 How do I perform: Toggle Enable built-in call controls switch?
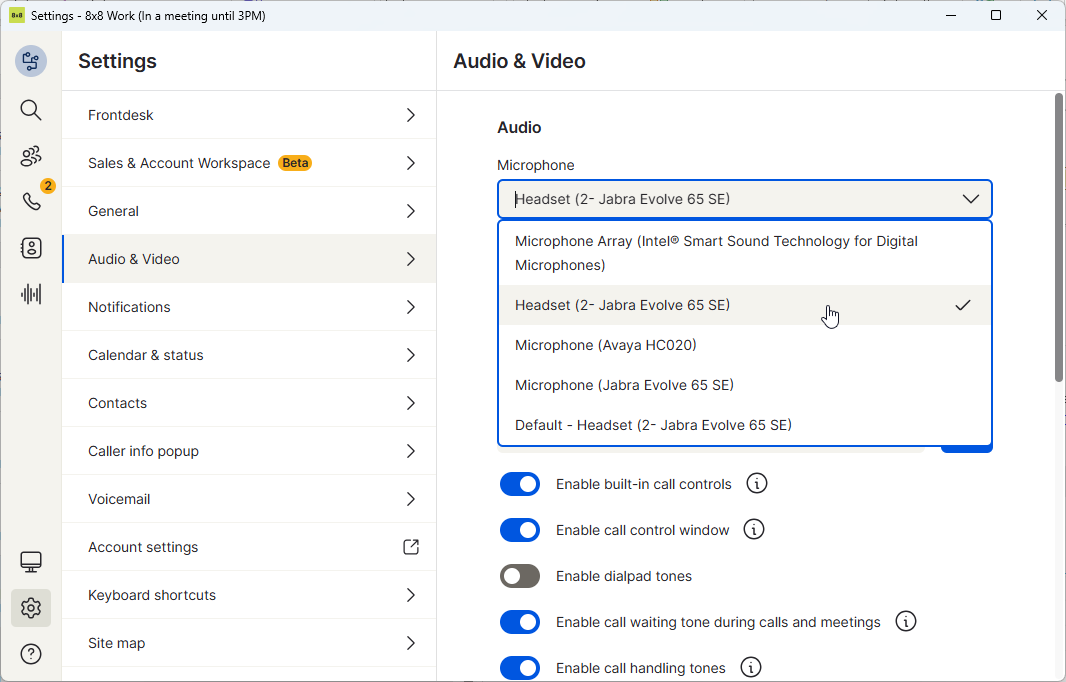point(520,484)
